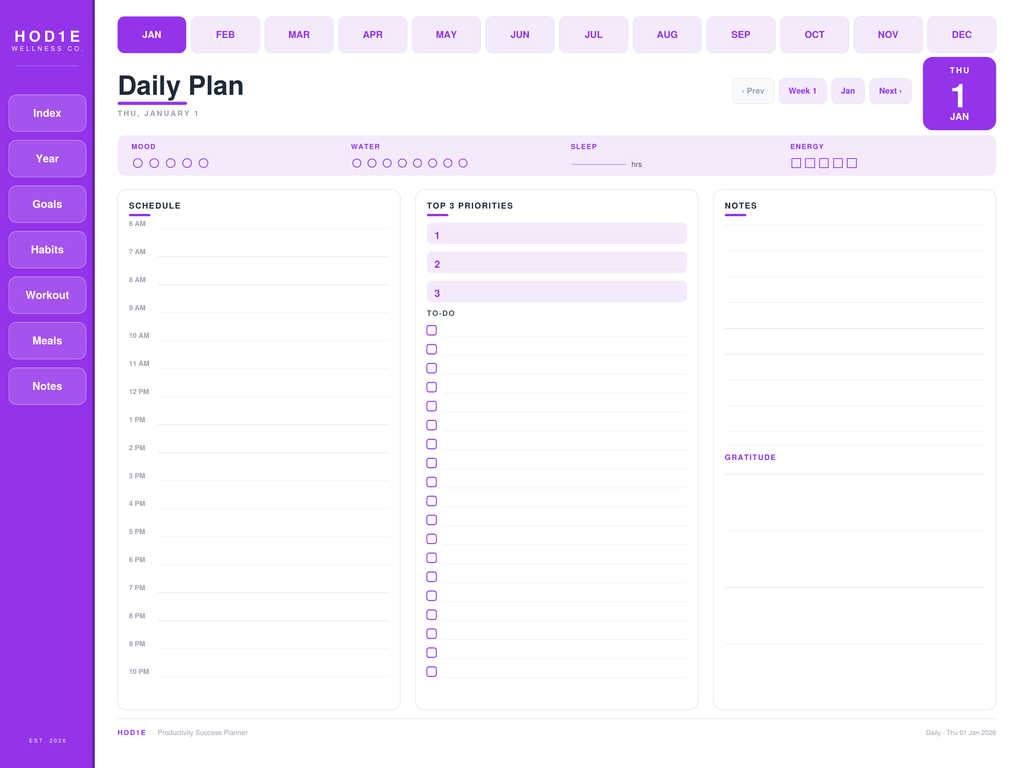Open the Habits tracker
The height and width of the screenshot is (768, 1024).
pos(47,249)
